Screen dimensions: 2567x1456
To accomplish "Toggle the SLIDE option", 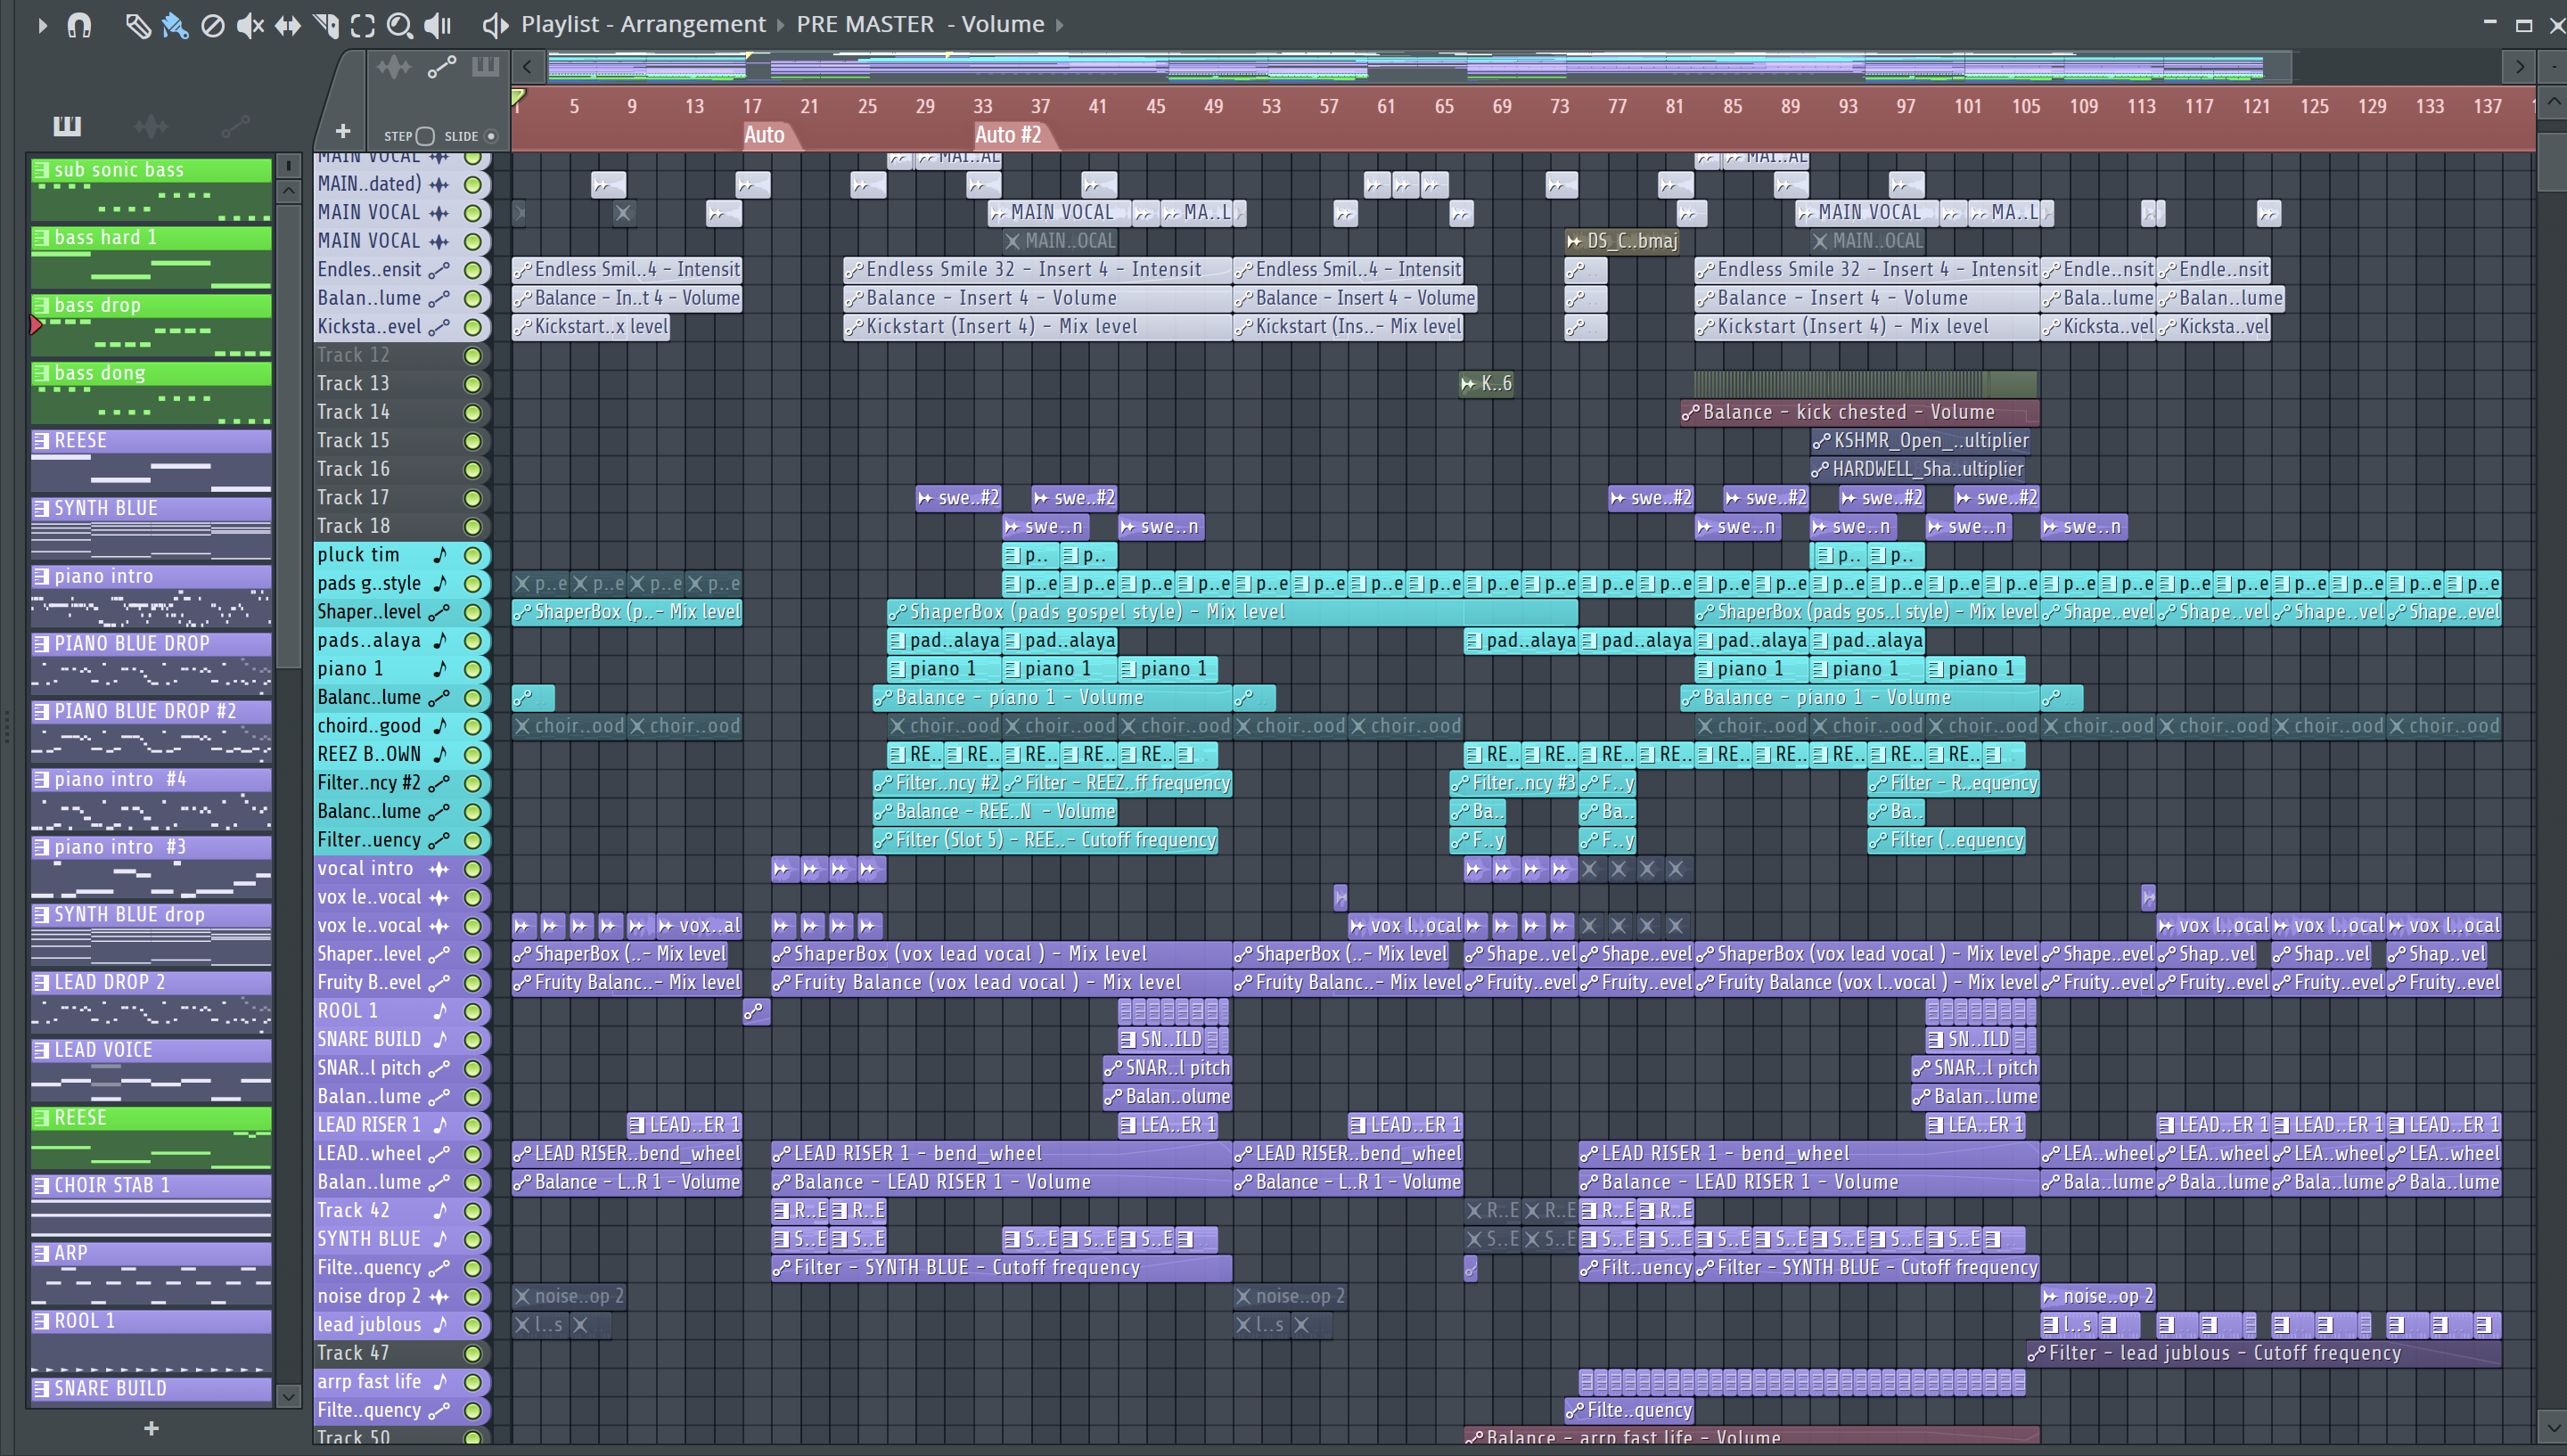I will pos(490,136).
